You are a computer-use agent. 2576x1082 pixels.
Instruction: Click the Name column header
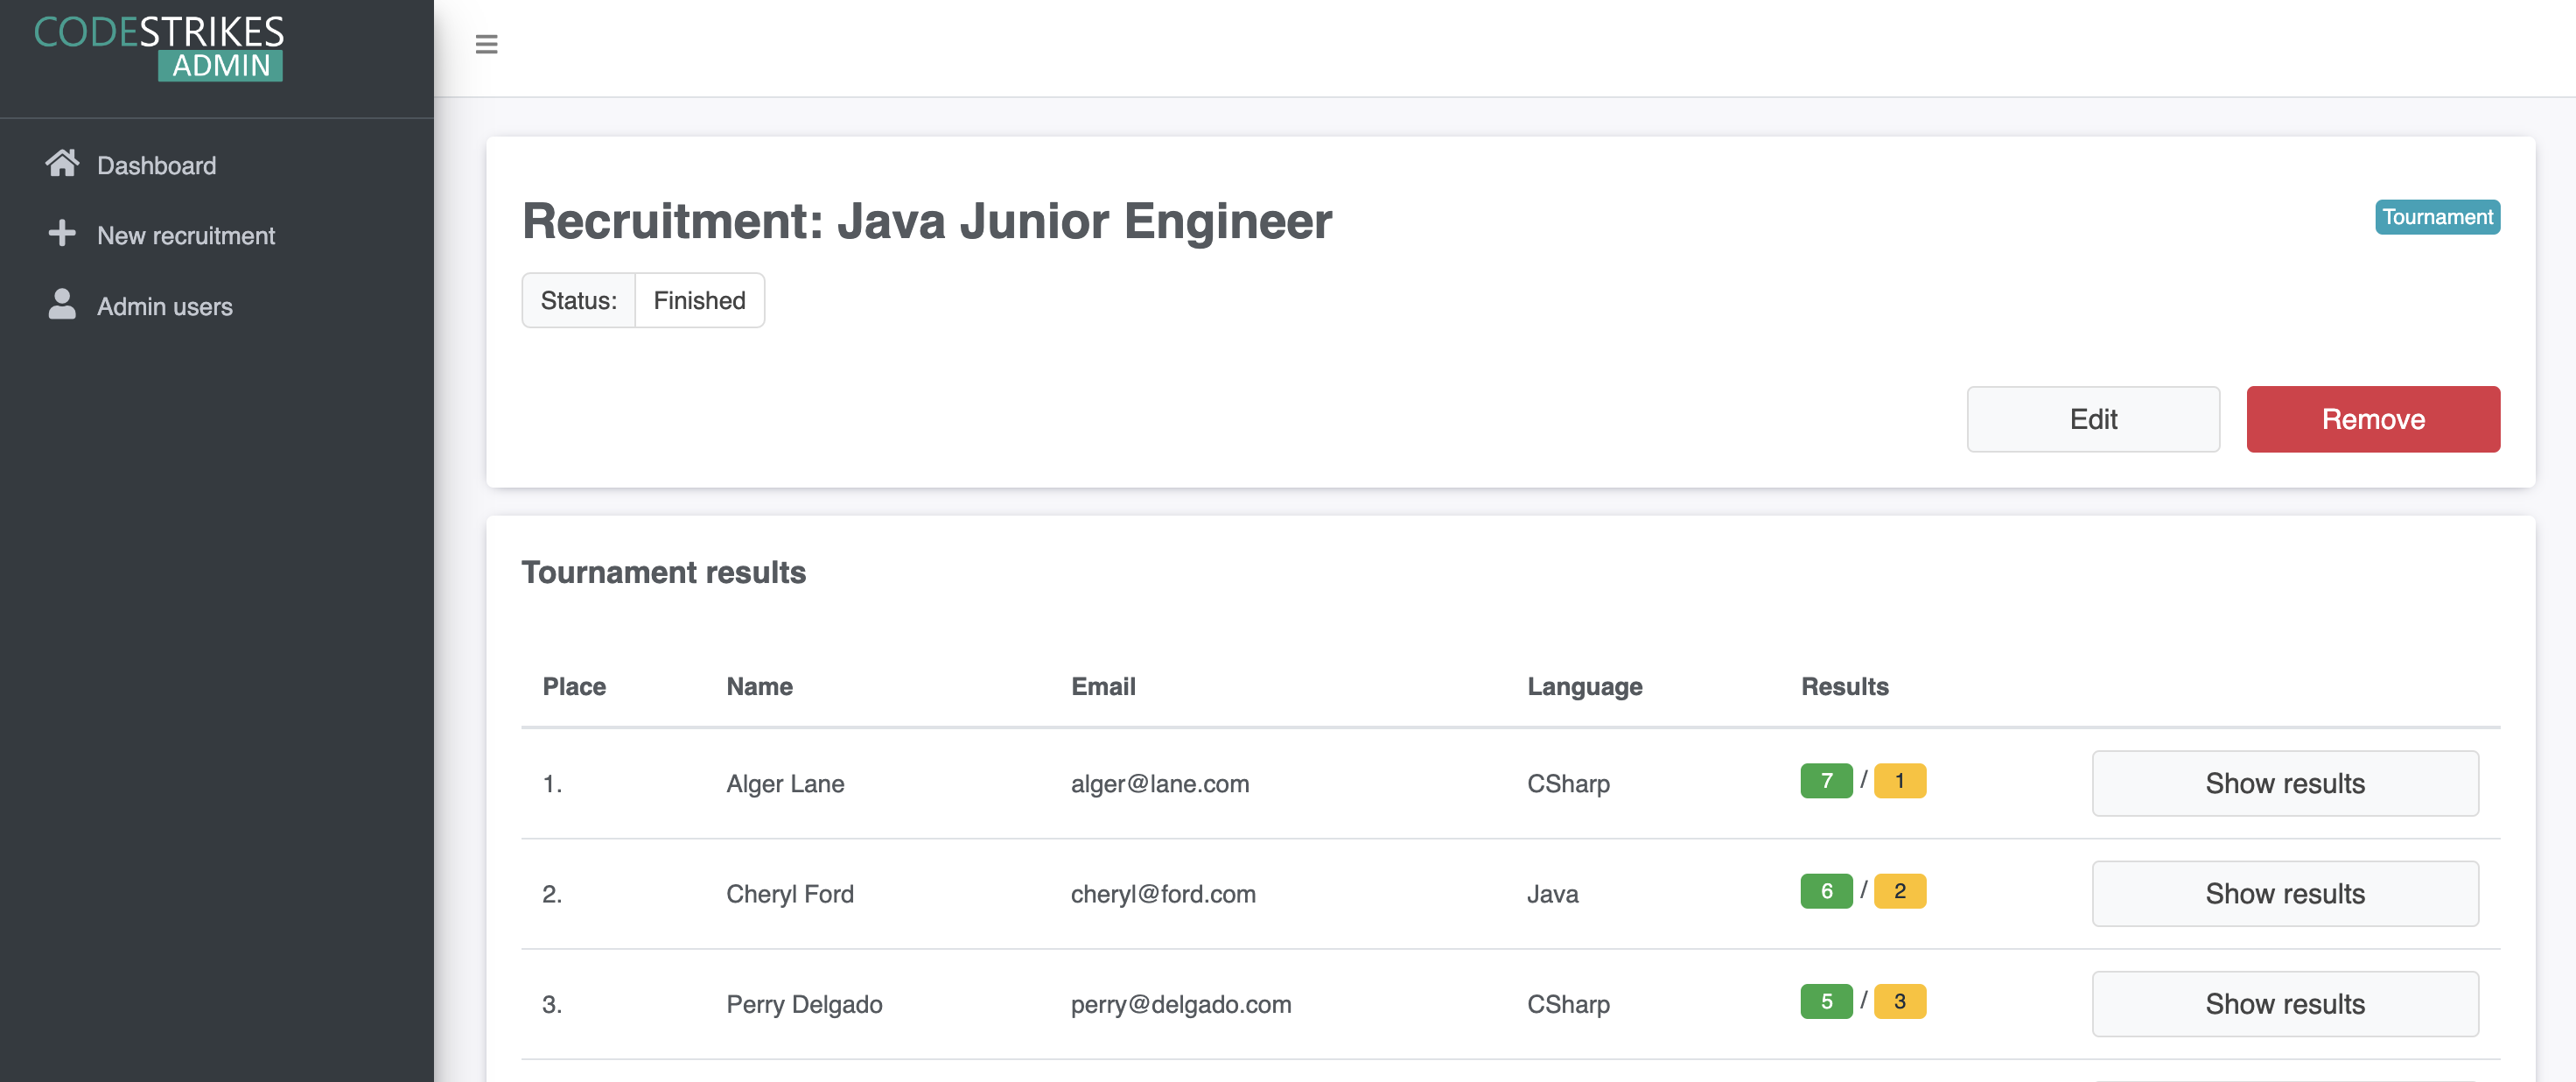[759, 686]
